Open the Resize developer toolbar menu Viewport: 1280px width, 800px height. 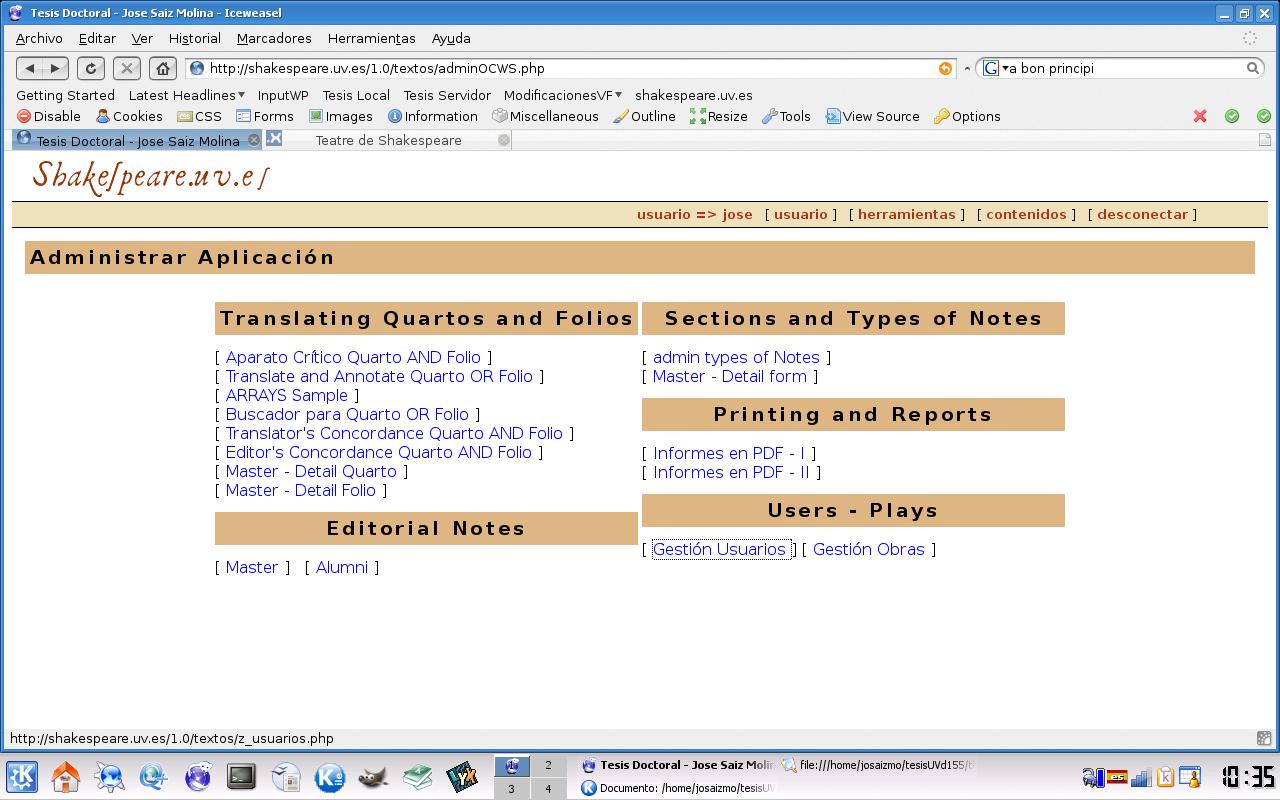pyautogui.click(x=719, y=116)
